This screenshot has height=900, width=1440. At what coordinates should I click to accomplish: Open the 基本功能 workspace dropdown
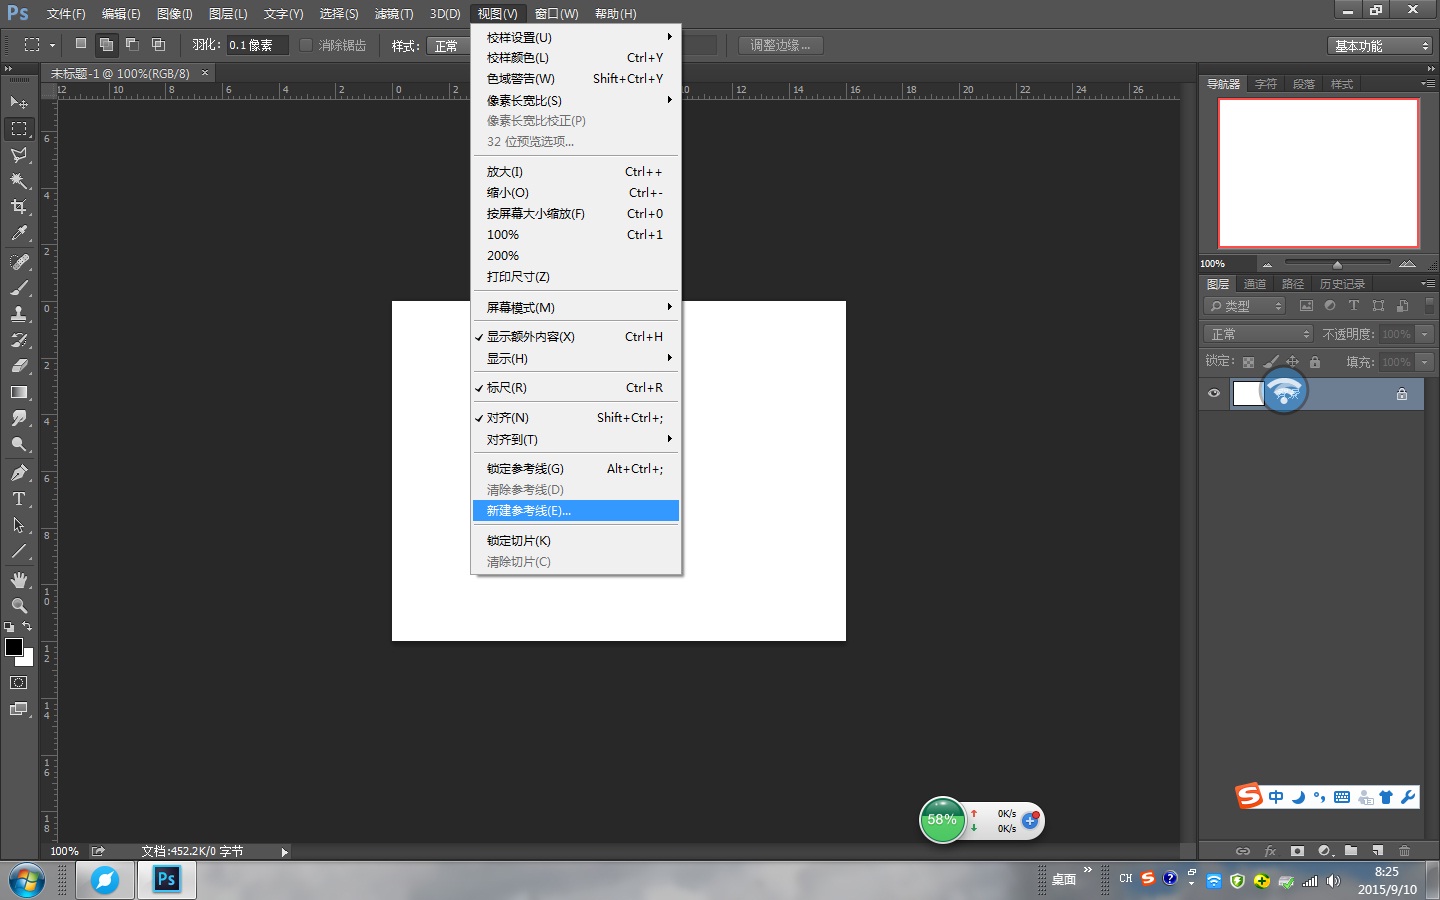[x=1381, y=46]
